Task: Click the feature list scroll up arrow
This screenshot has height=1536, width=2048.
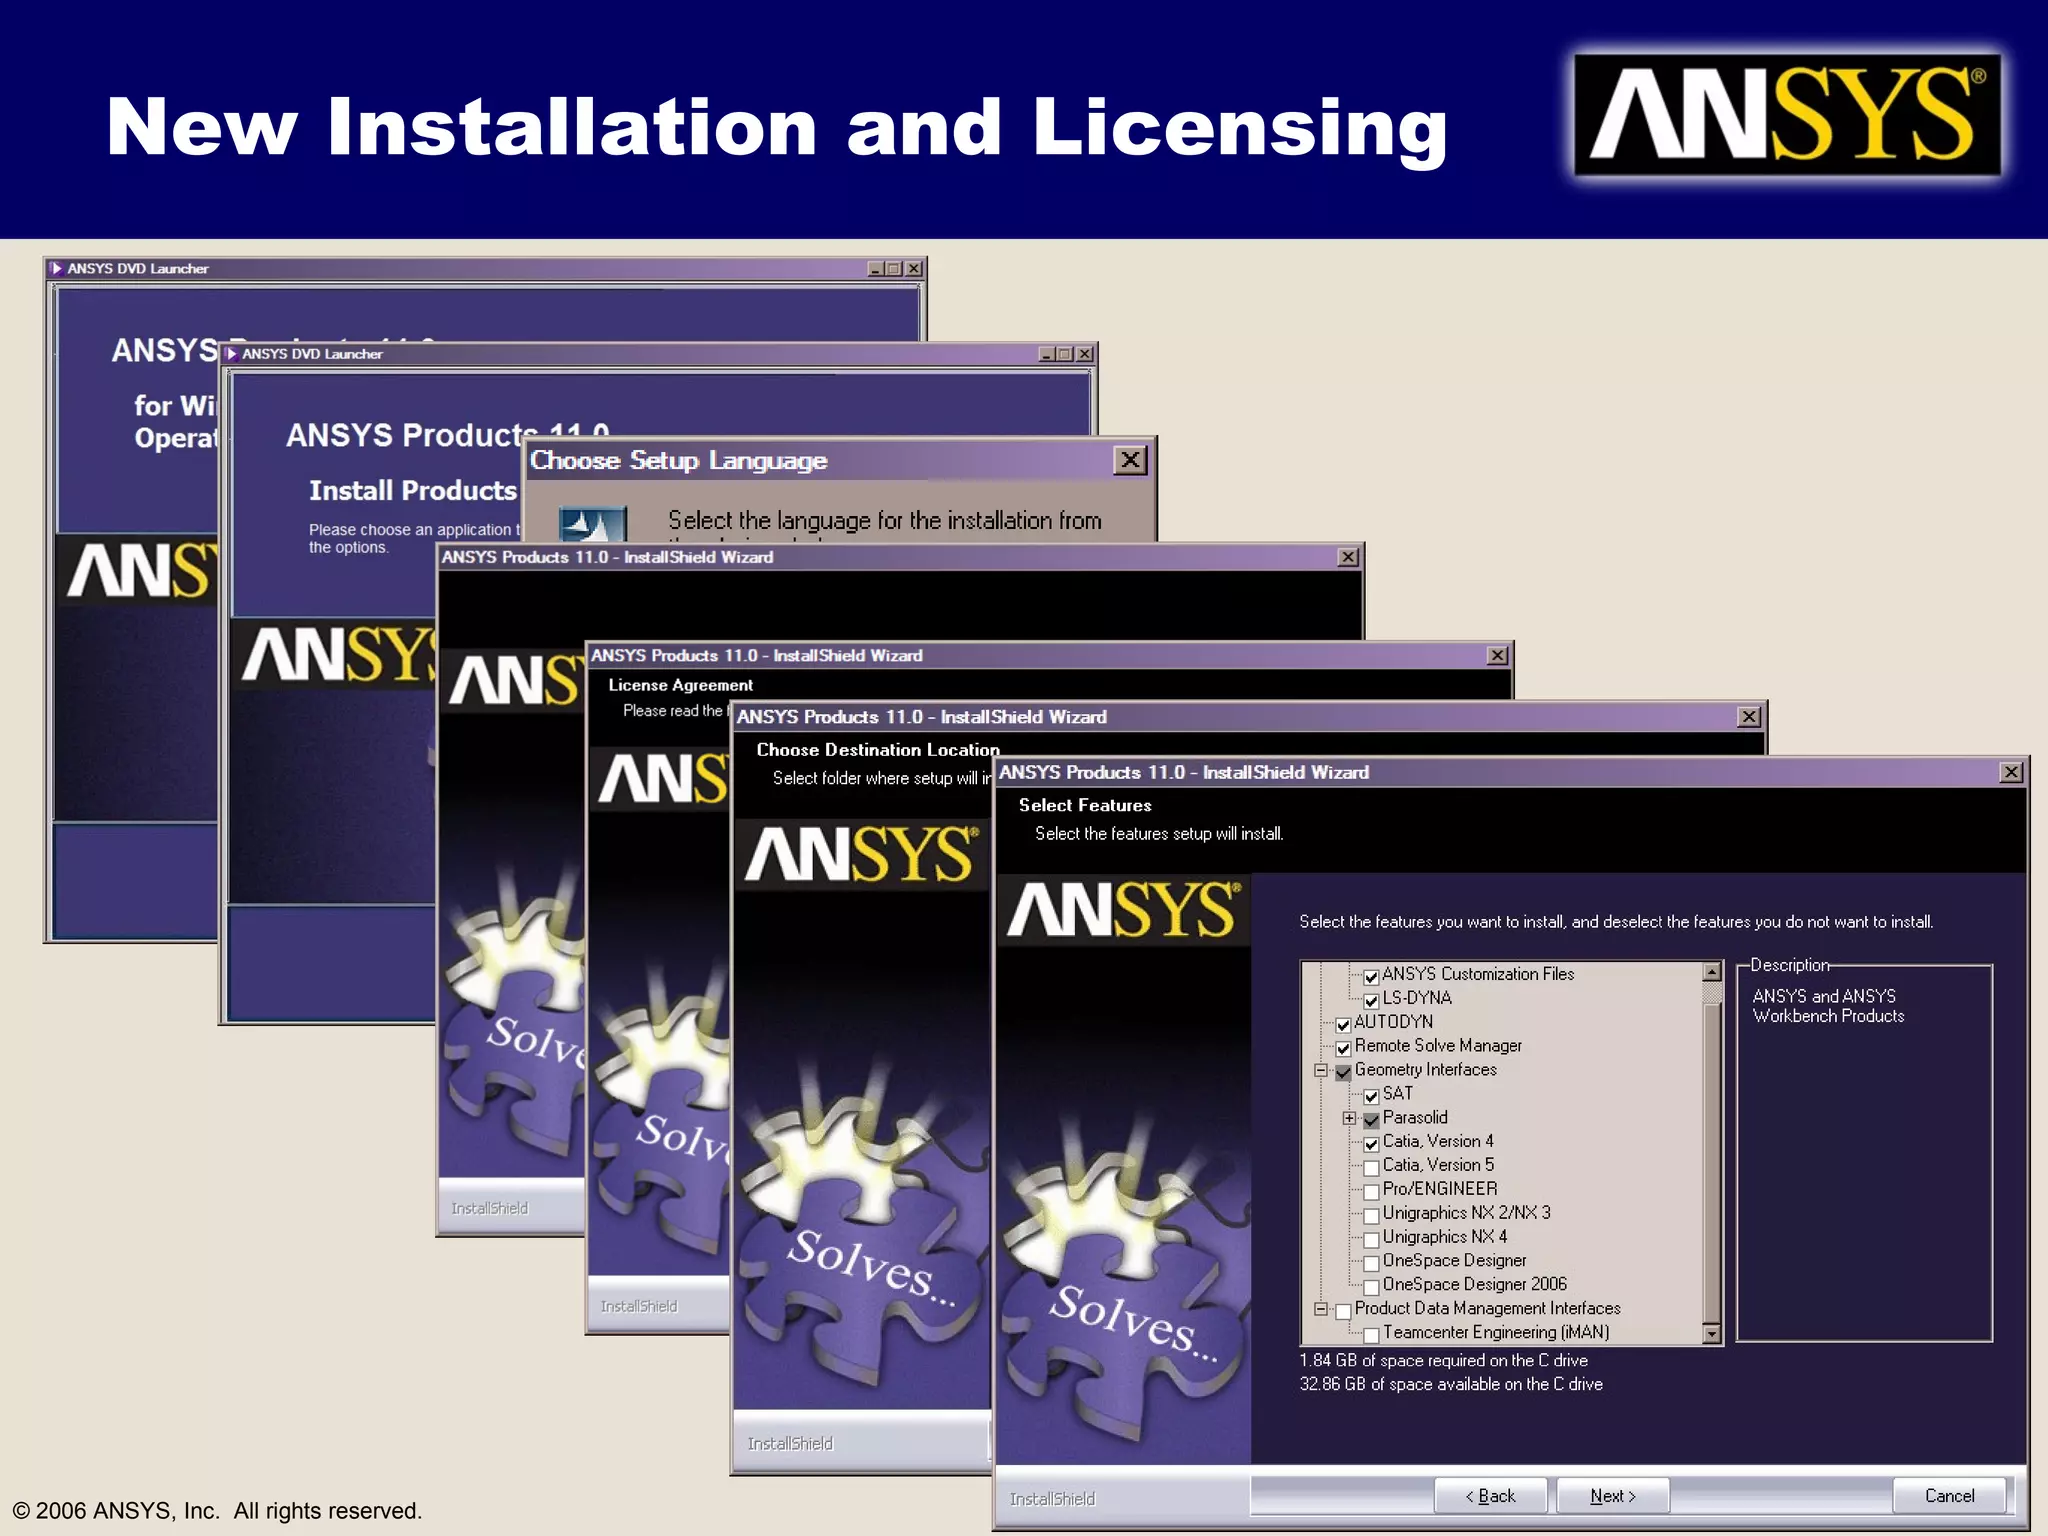Action: [1712, 972]
